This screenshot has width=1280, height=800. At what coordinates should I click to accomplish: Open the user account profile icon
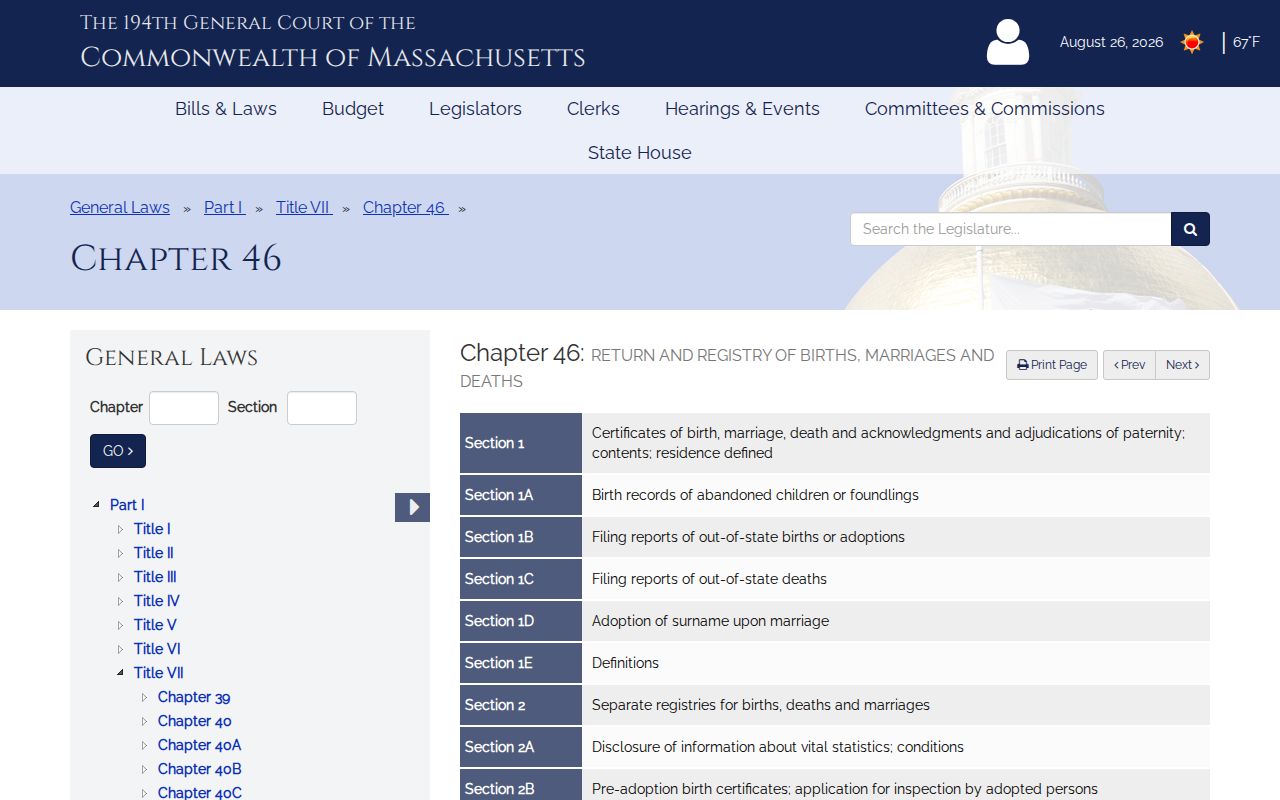(x=1007, y=42)
